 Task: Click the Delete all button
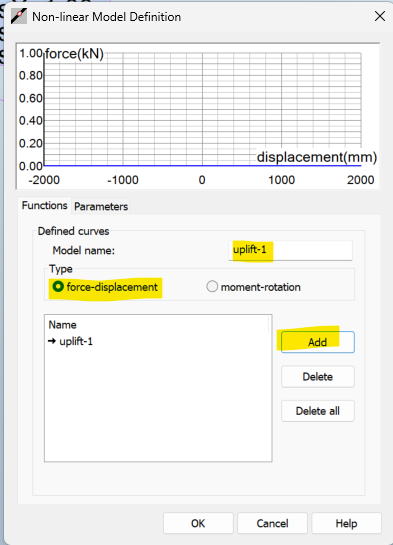[x=318, y=411]
